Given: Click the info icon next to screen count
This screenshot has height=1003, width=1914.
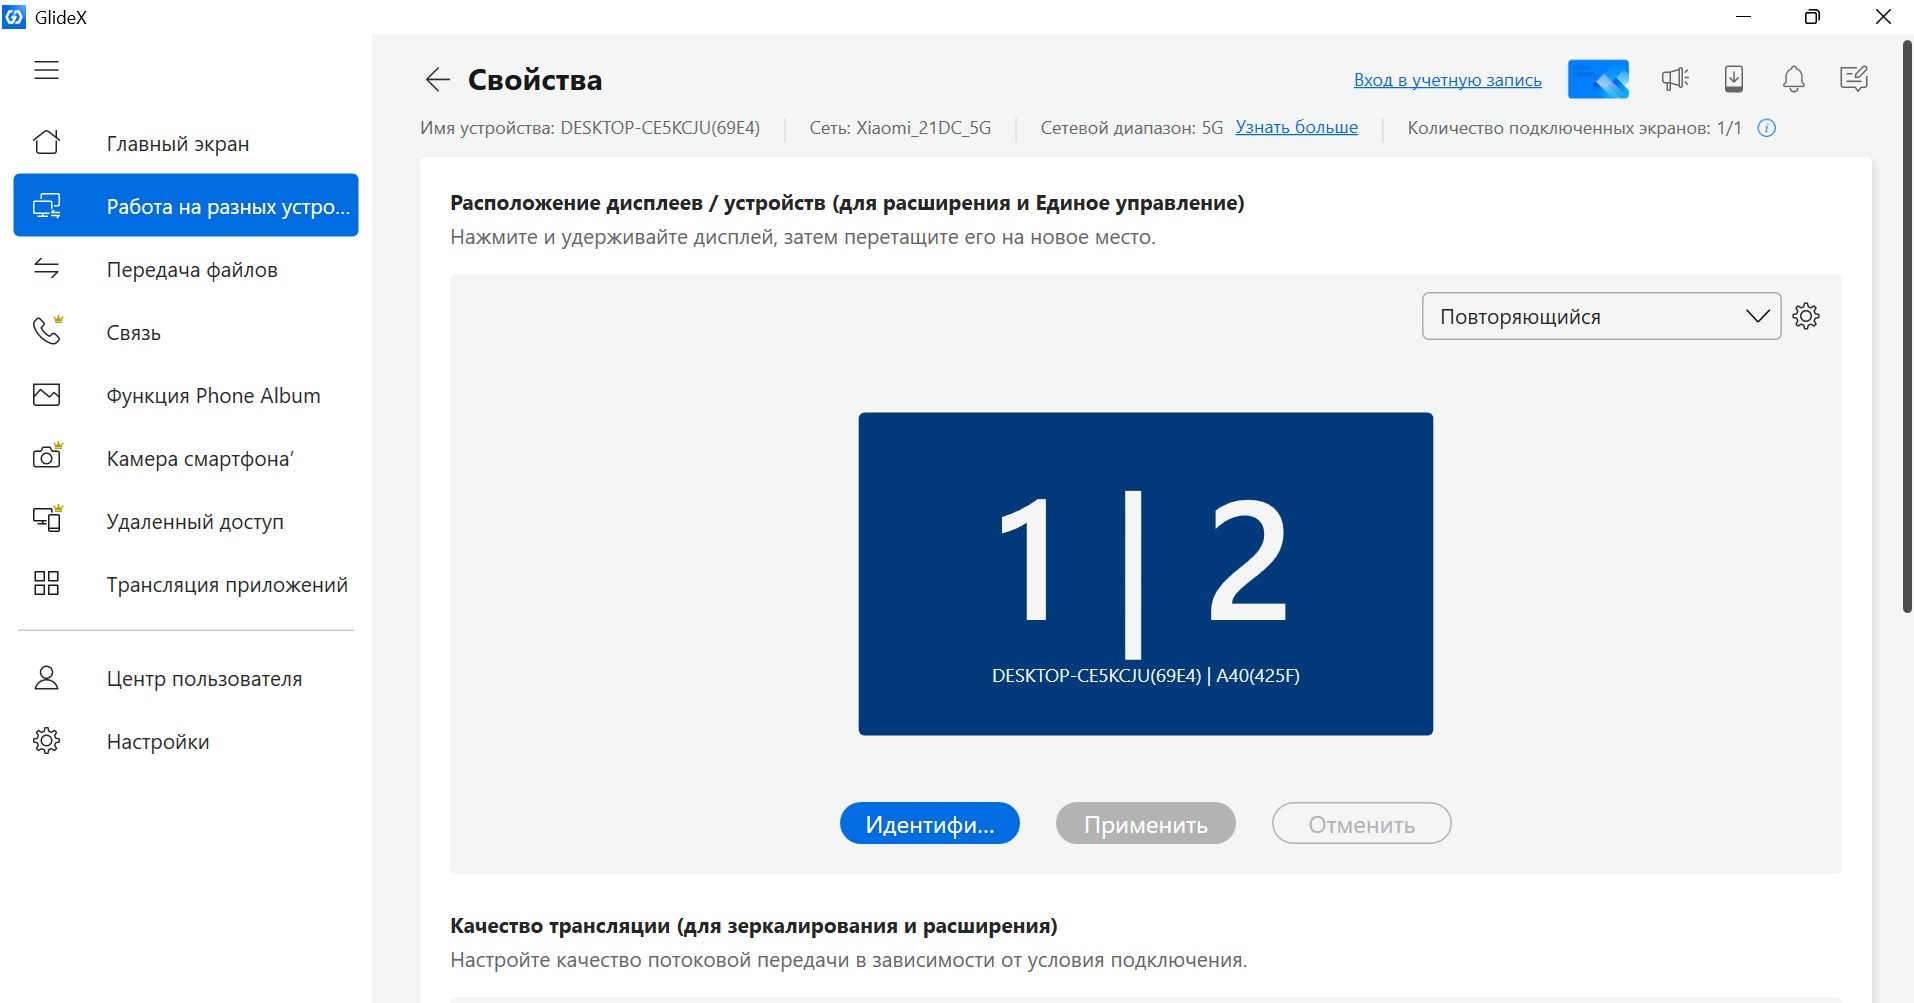Looking at the screenshot, I should pos(1767,128).
